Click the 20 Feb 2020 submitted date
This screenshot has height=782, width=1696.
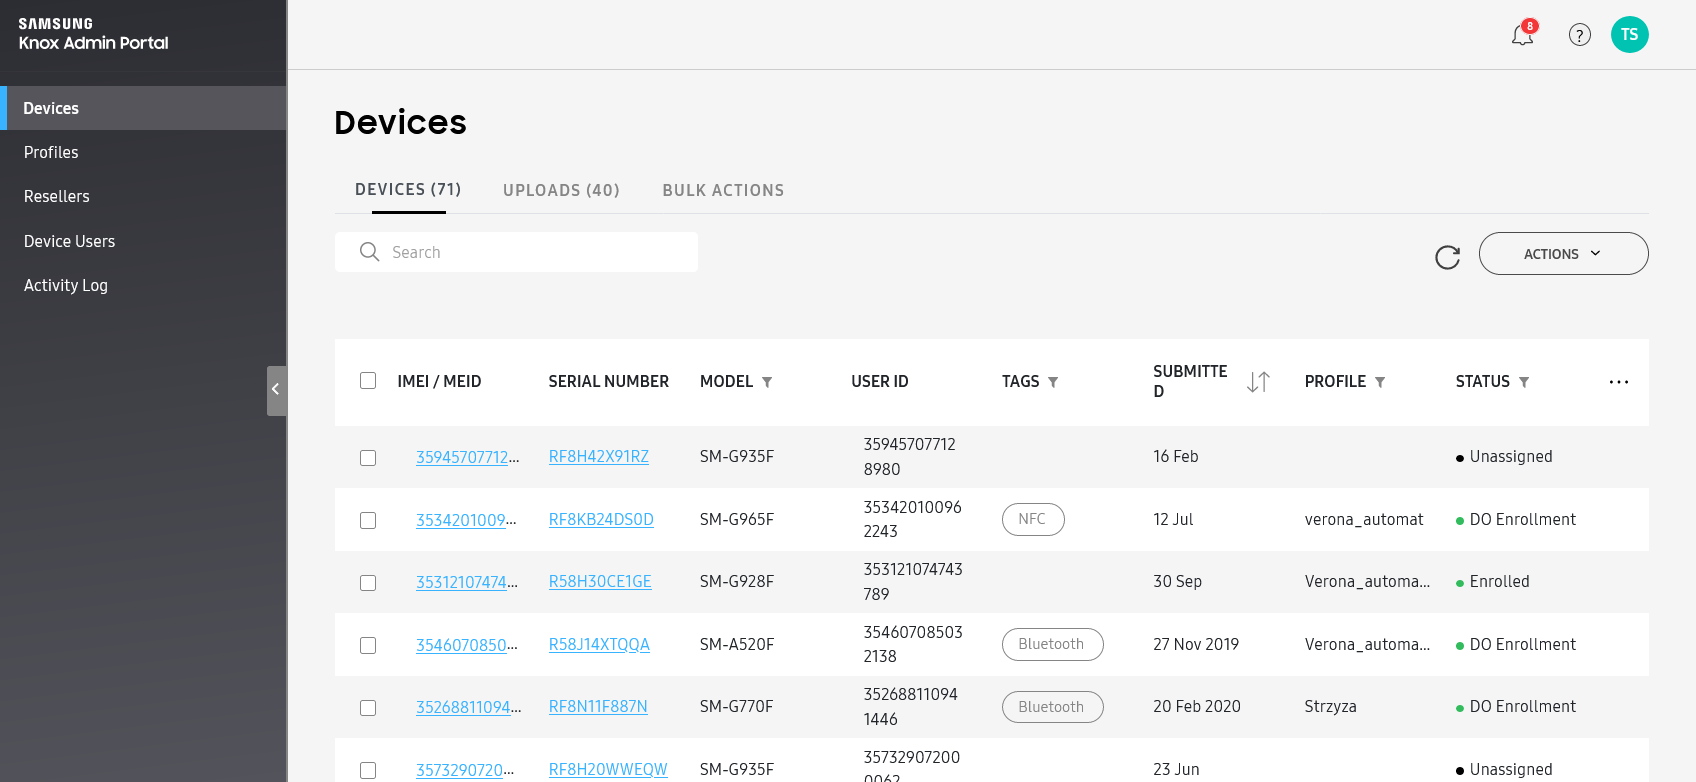tap(1197, 706)
